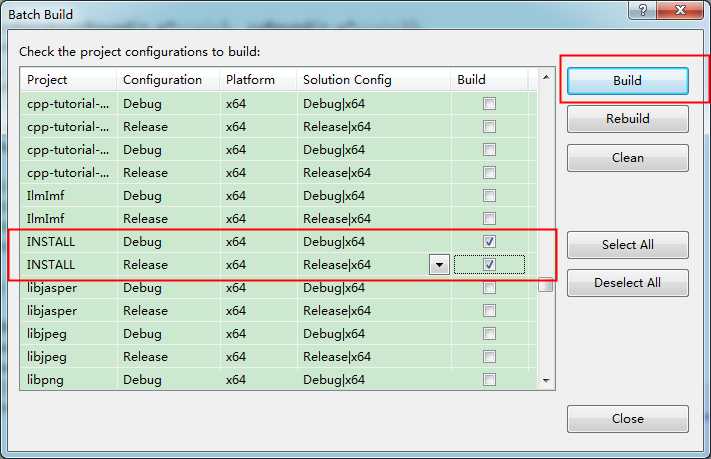
Task: Click the Close button at bottom
Action: [628, 419]
